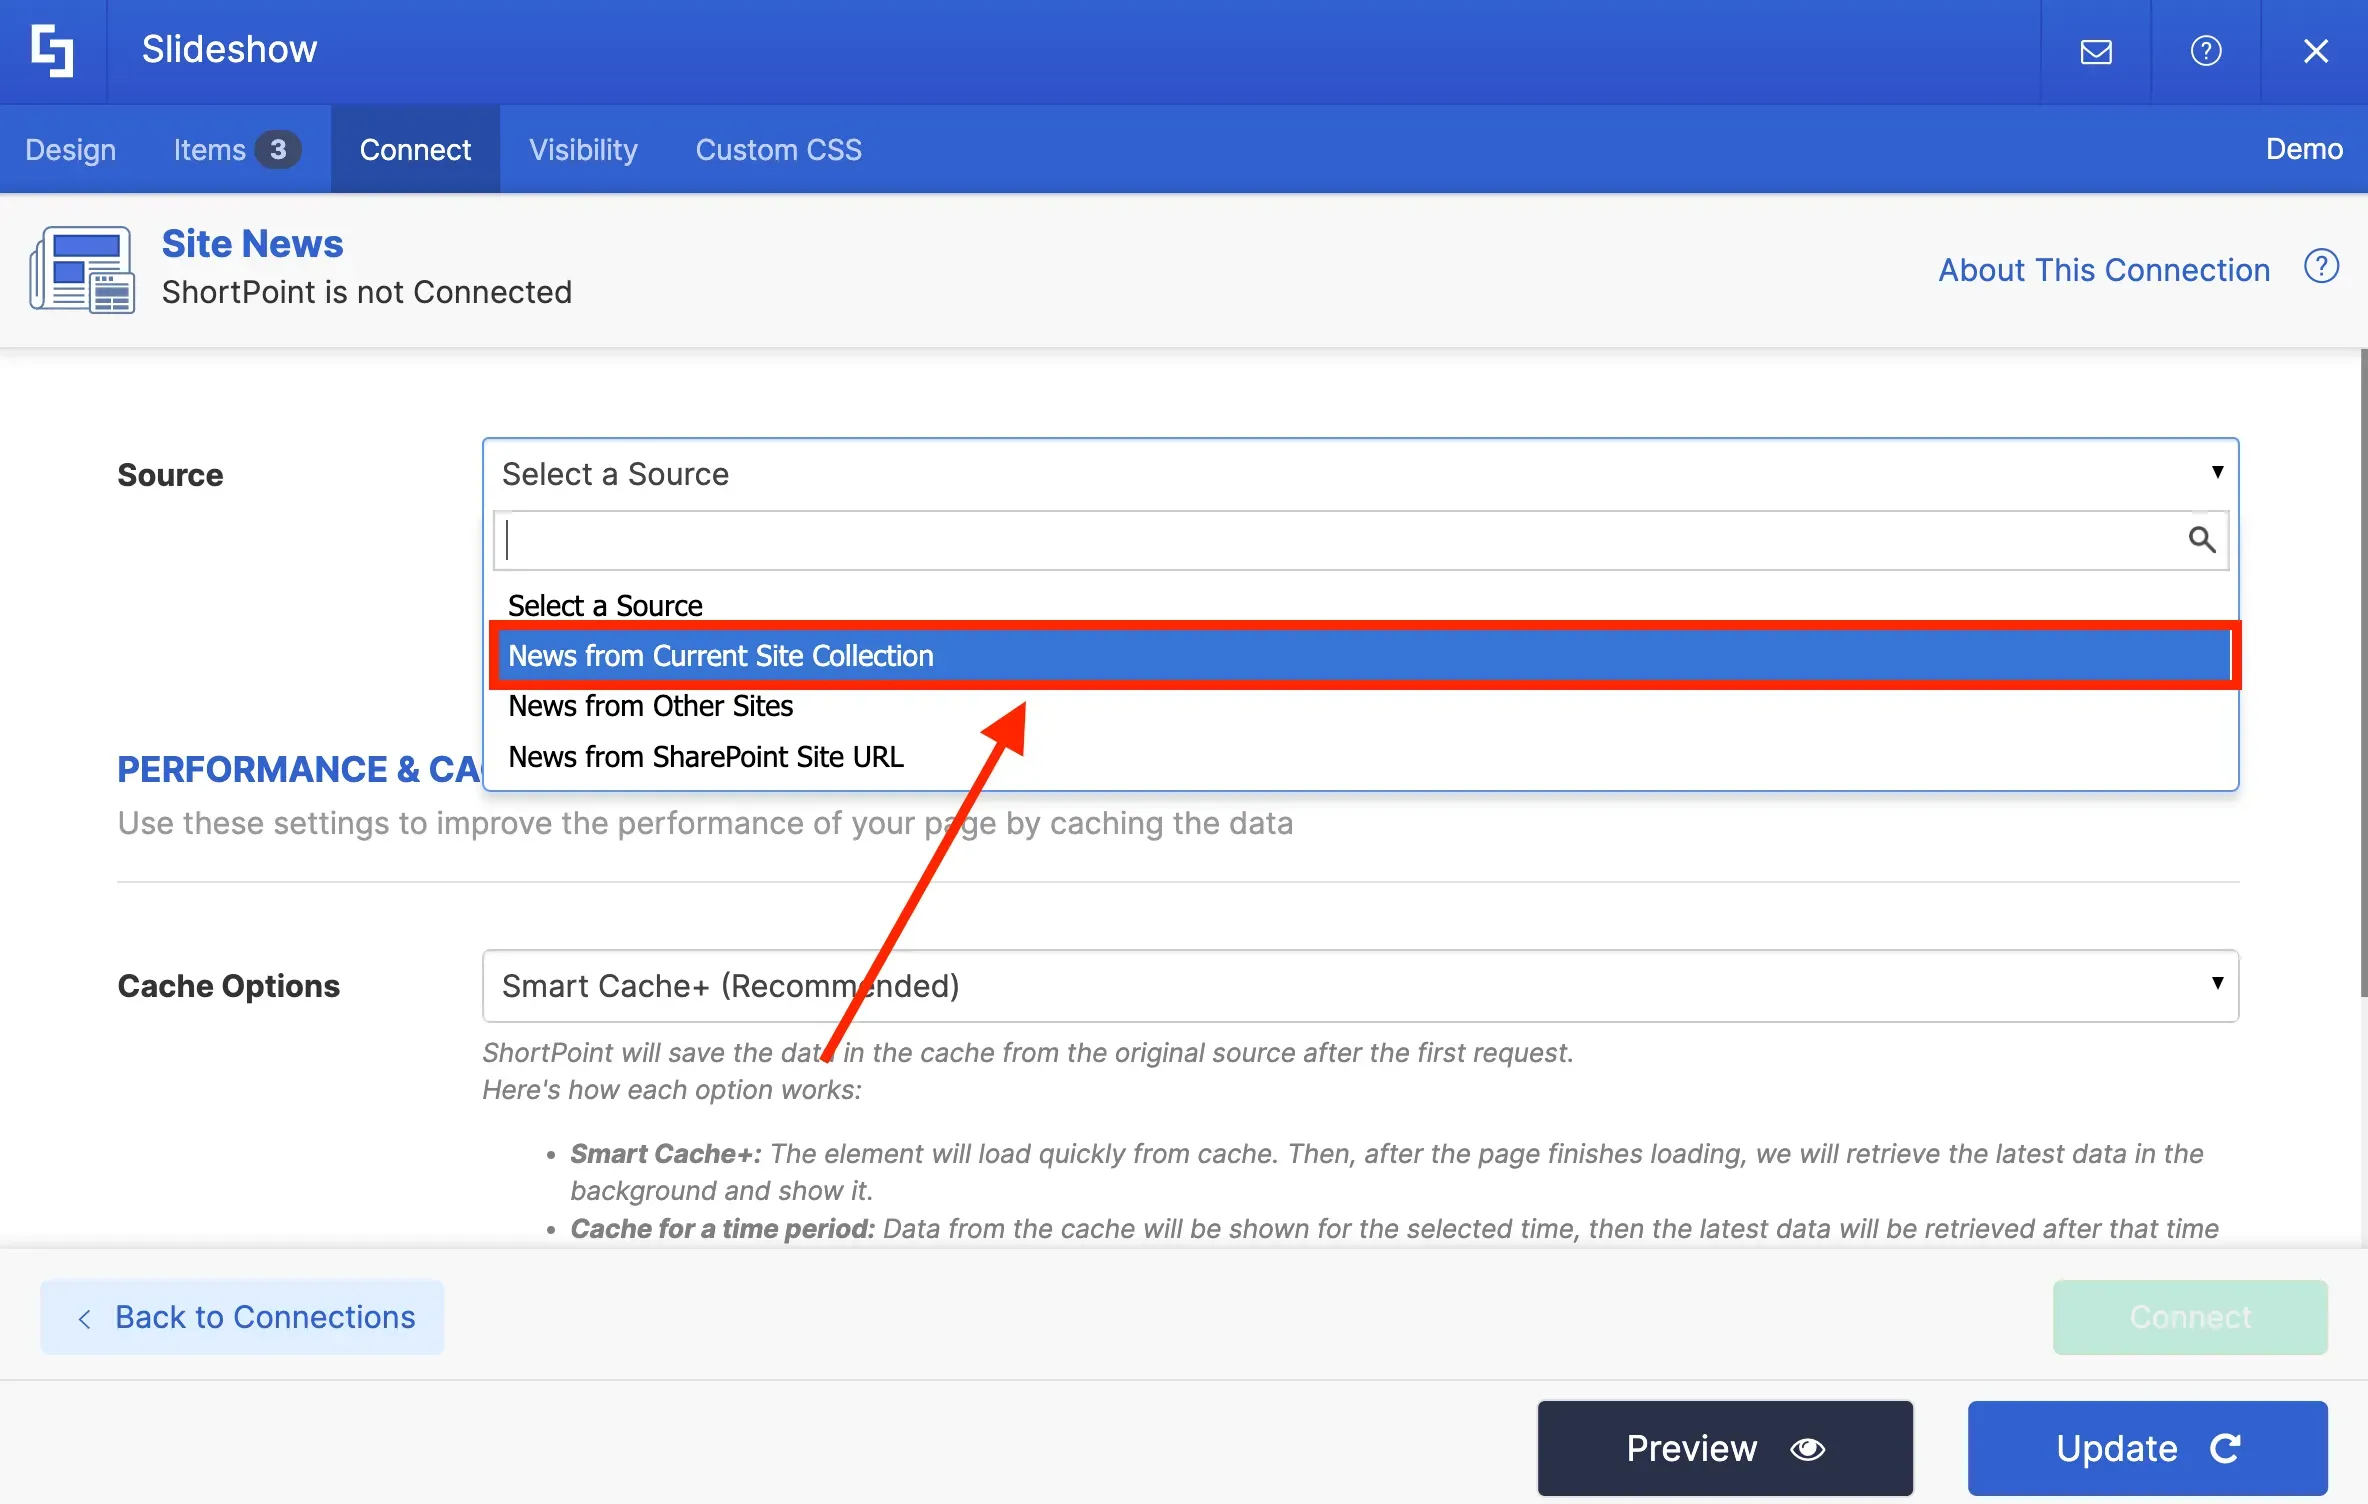Click the eye icon on Preview button
This screenshot has height=1504, width=2368.
[x=1808, y=1448]
